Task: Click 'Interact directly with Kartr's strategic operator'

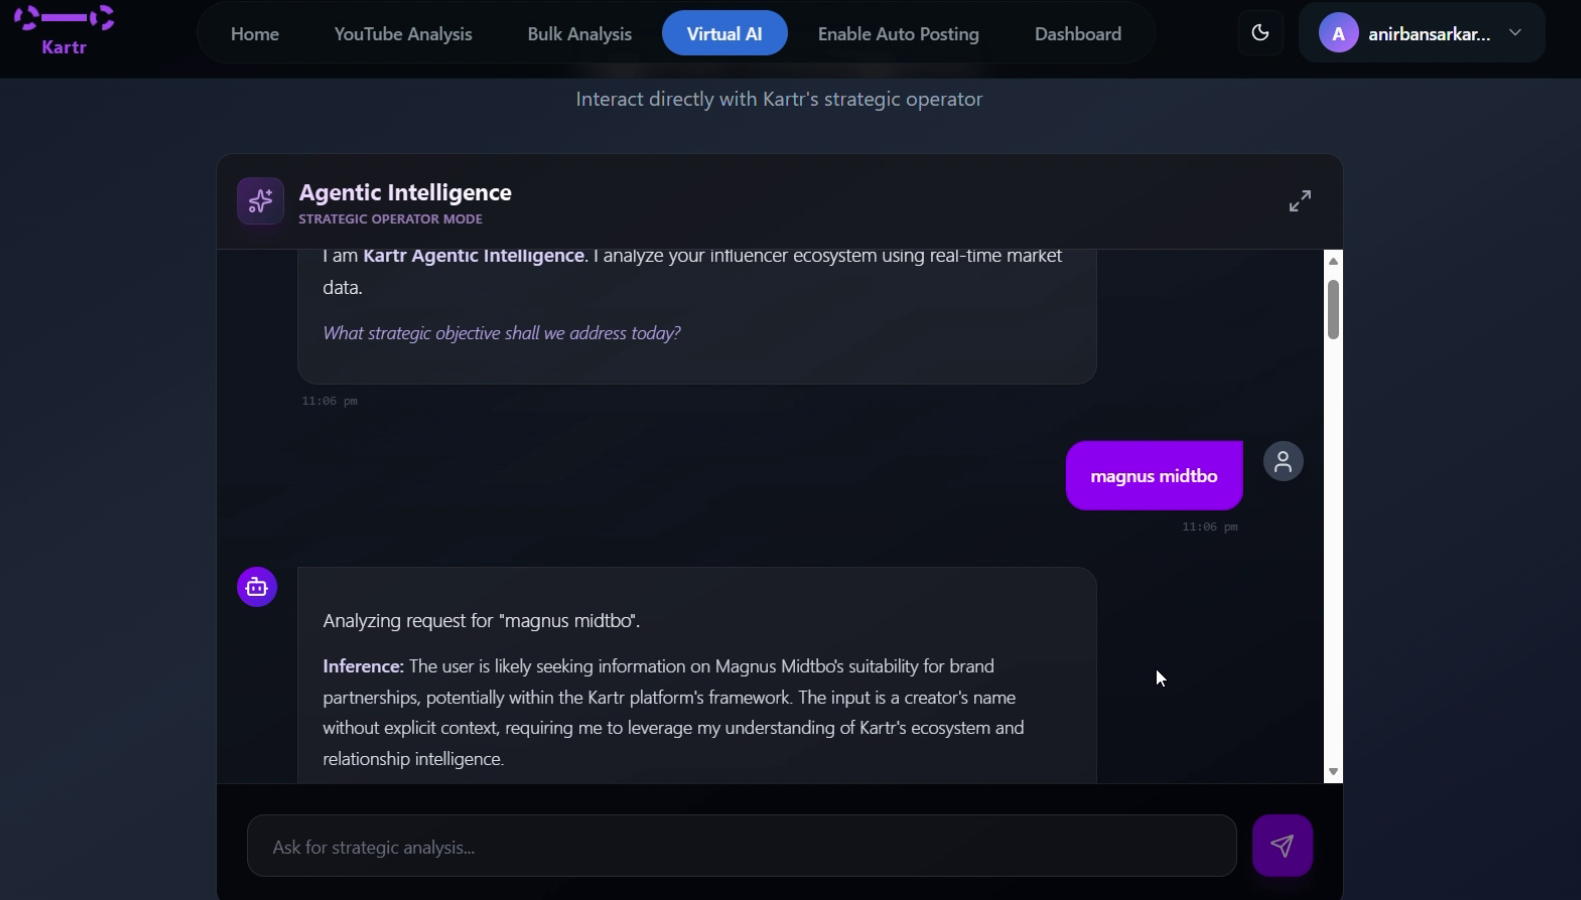Action: pyautogui.click(x=779, y=99)
